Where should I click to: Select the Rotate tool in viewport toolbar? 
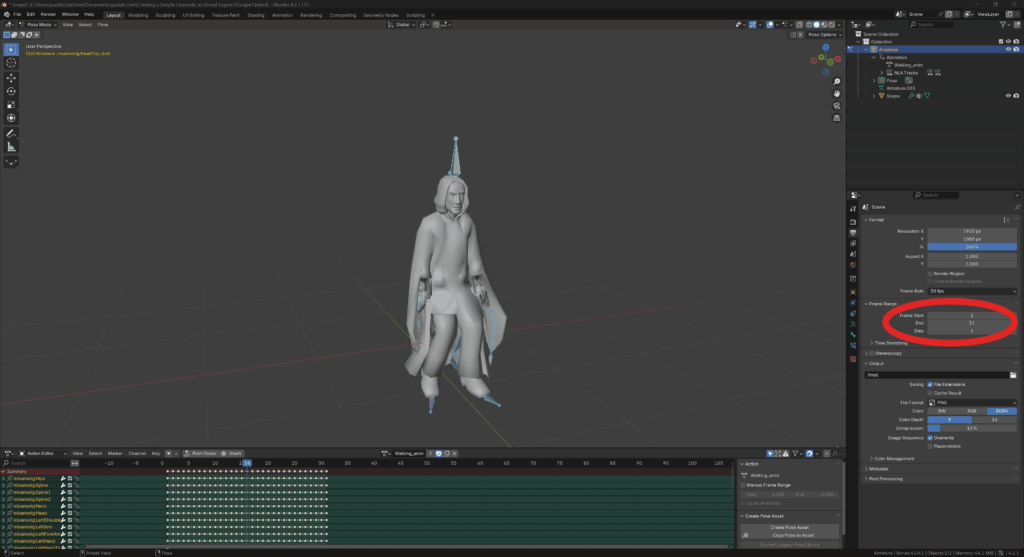(x=12, y=91)
